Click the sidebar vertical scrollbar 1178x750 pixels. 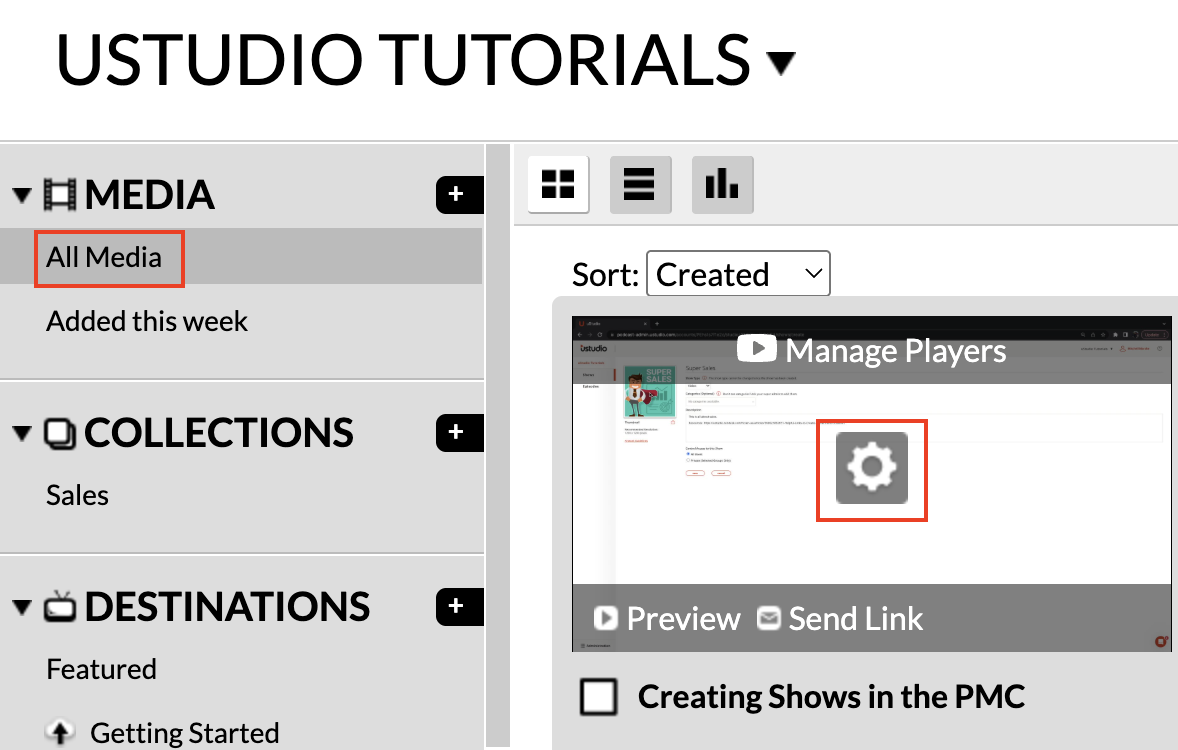coord(497,446)
